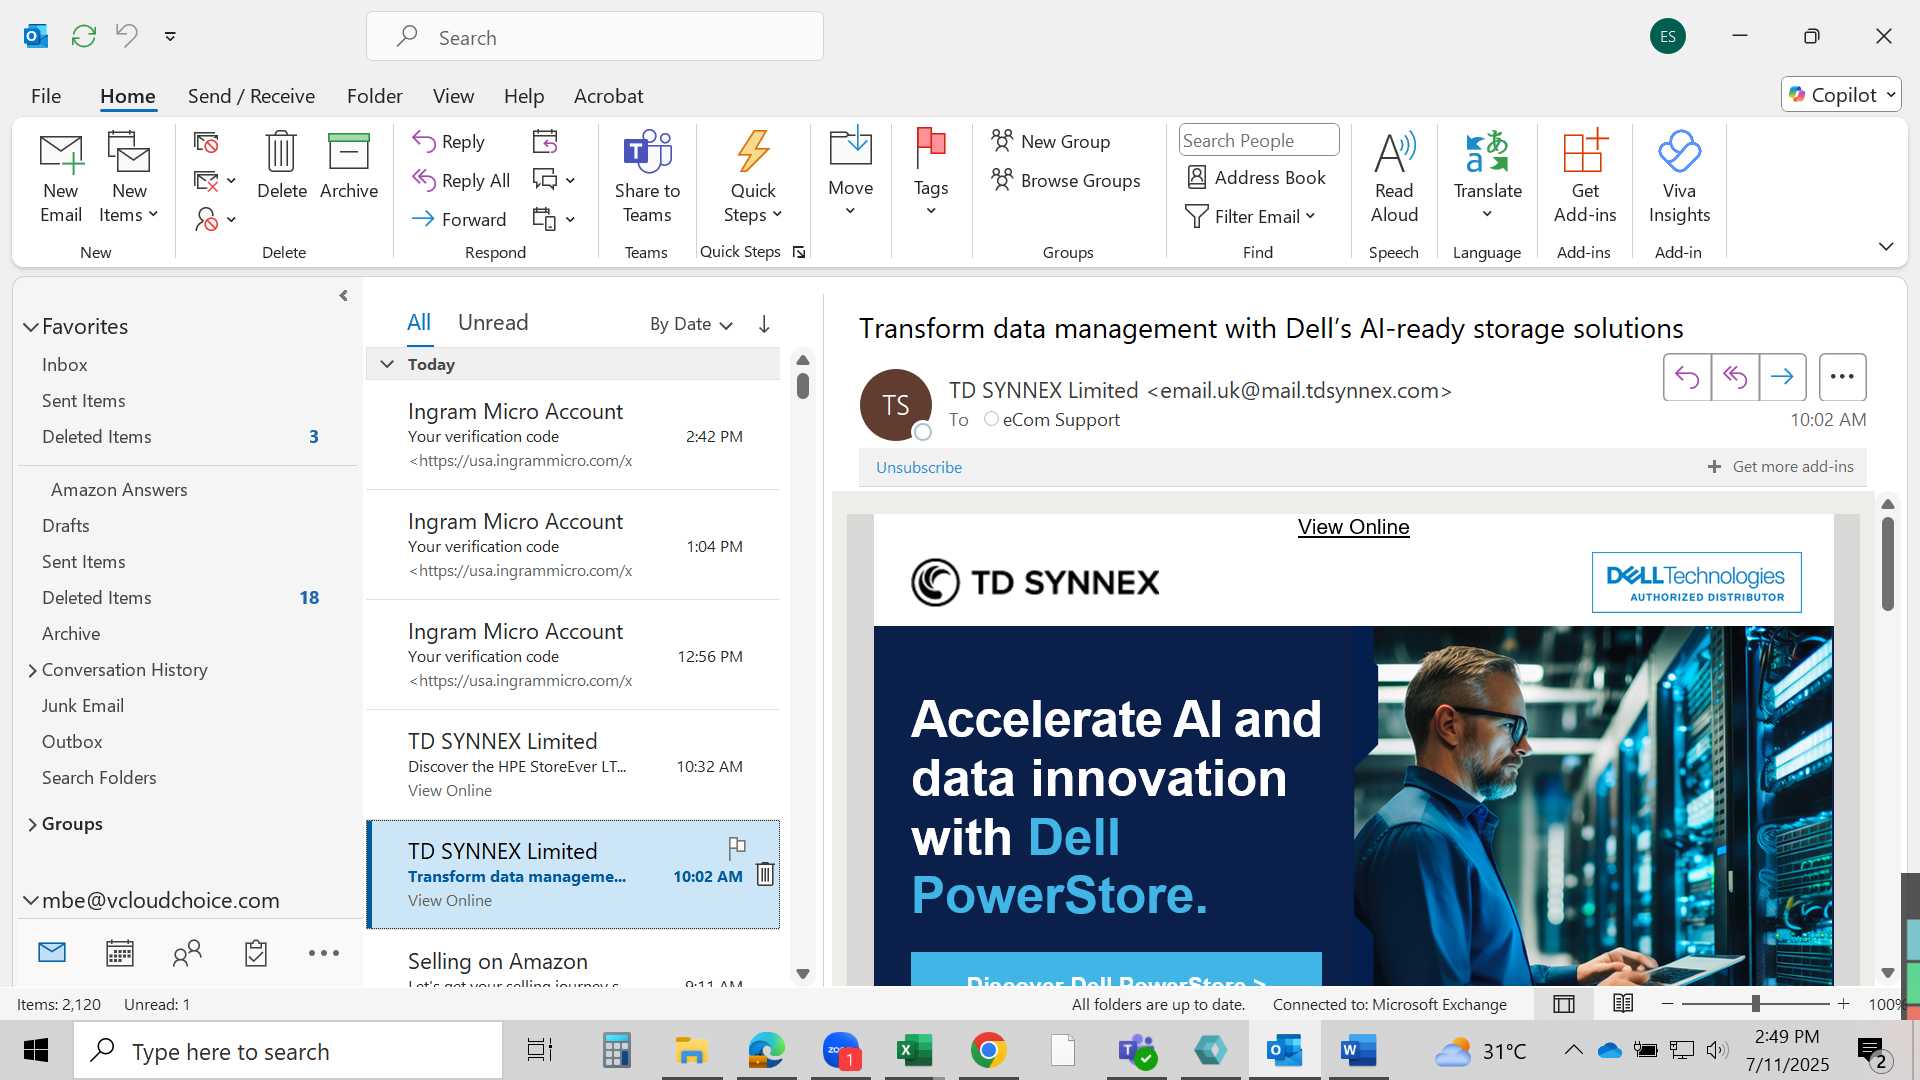
Task: Open the ES account profile button
Action: click(1667, 37)
